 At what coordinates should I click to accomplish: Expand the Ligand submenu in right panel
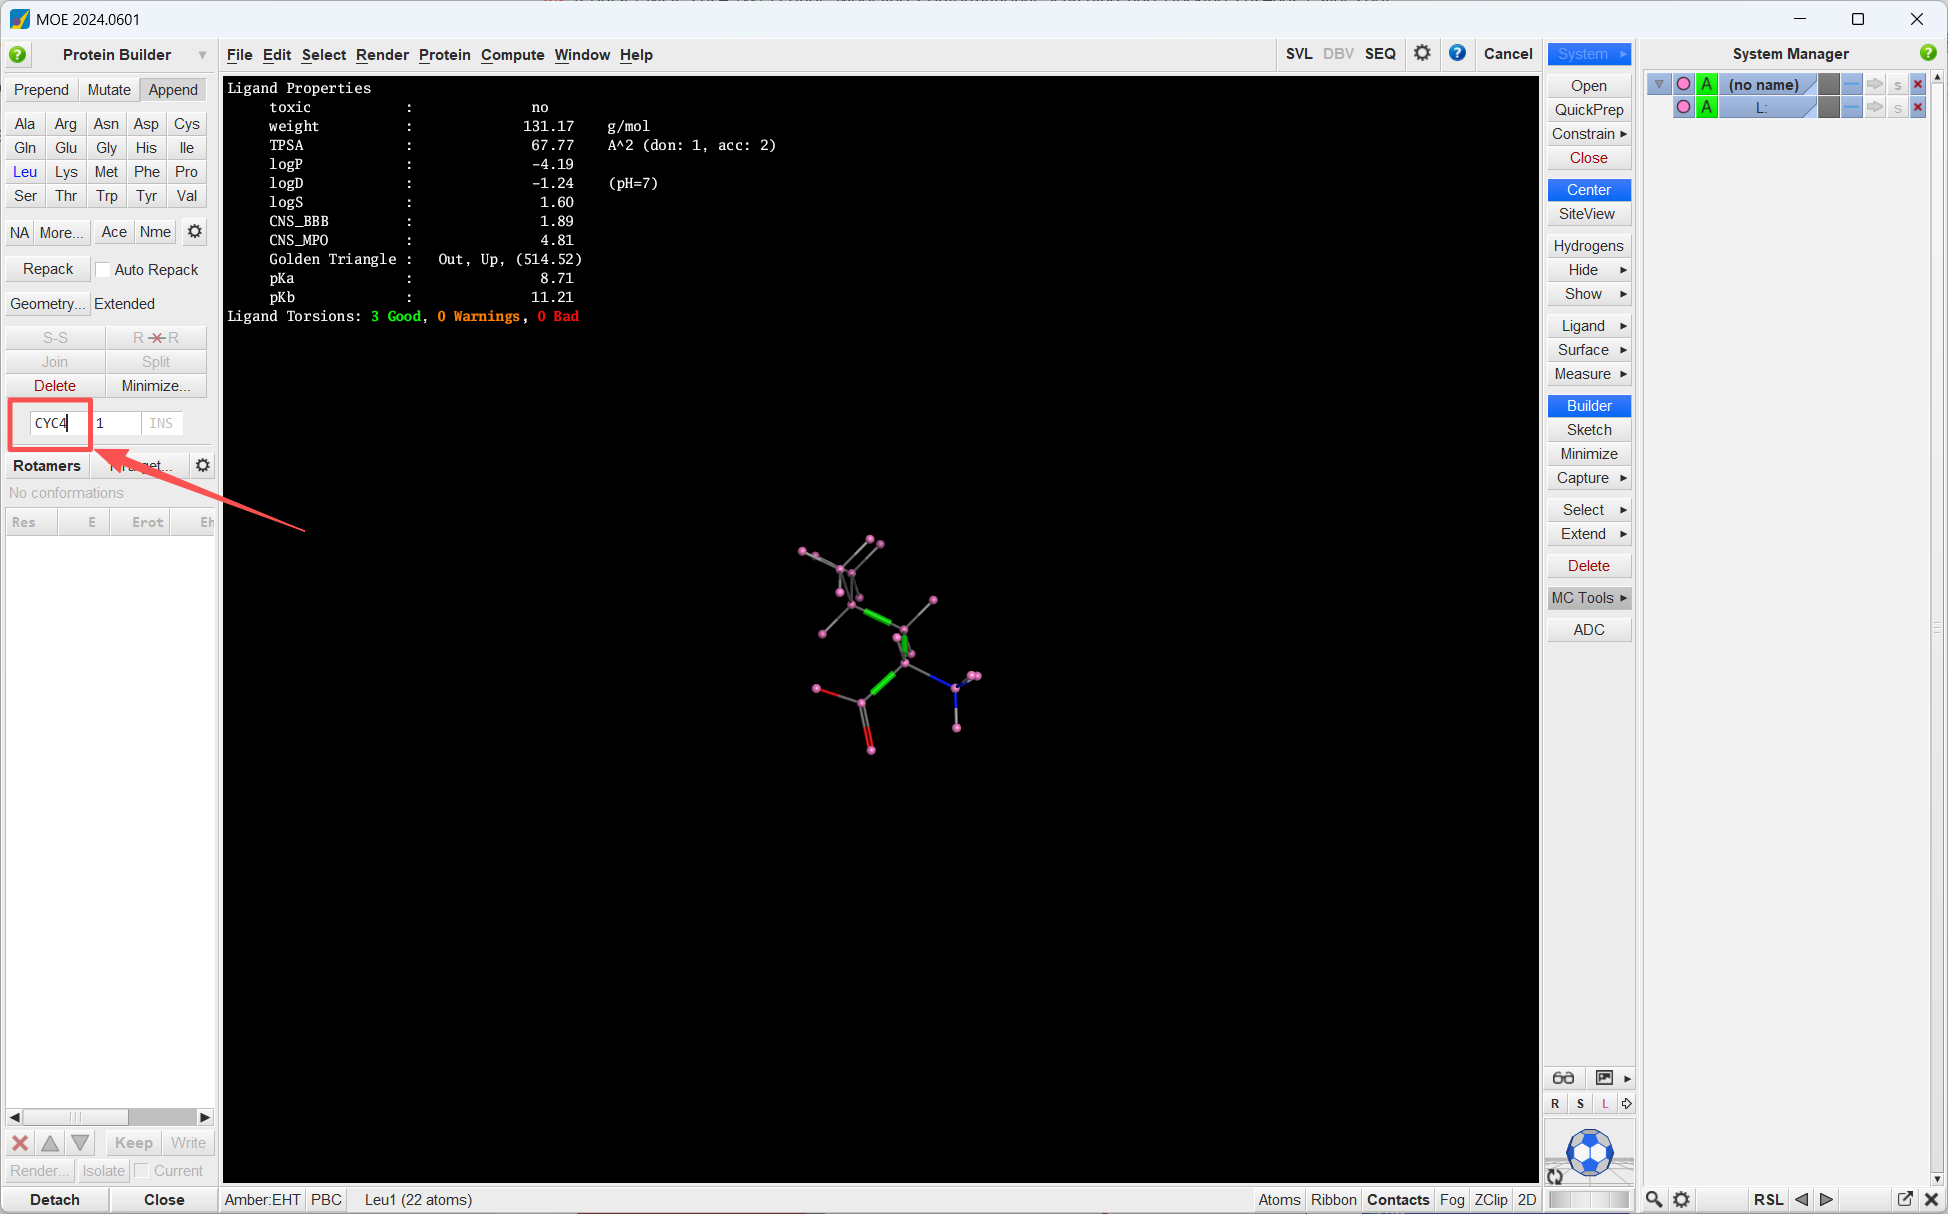point(1589,326)
